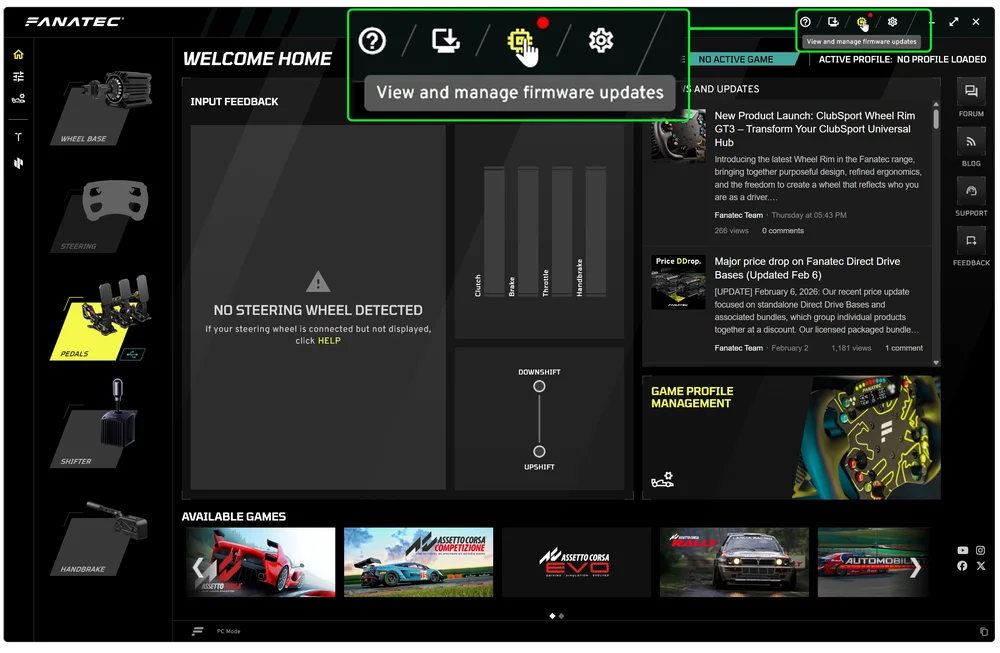Open the Assetto Corsa EVO thumbnail
Viewport: 1000px width, 653px height.
[x=577, y=562]
